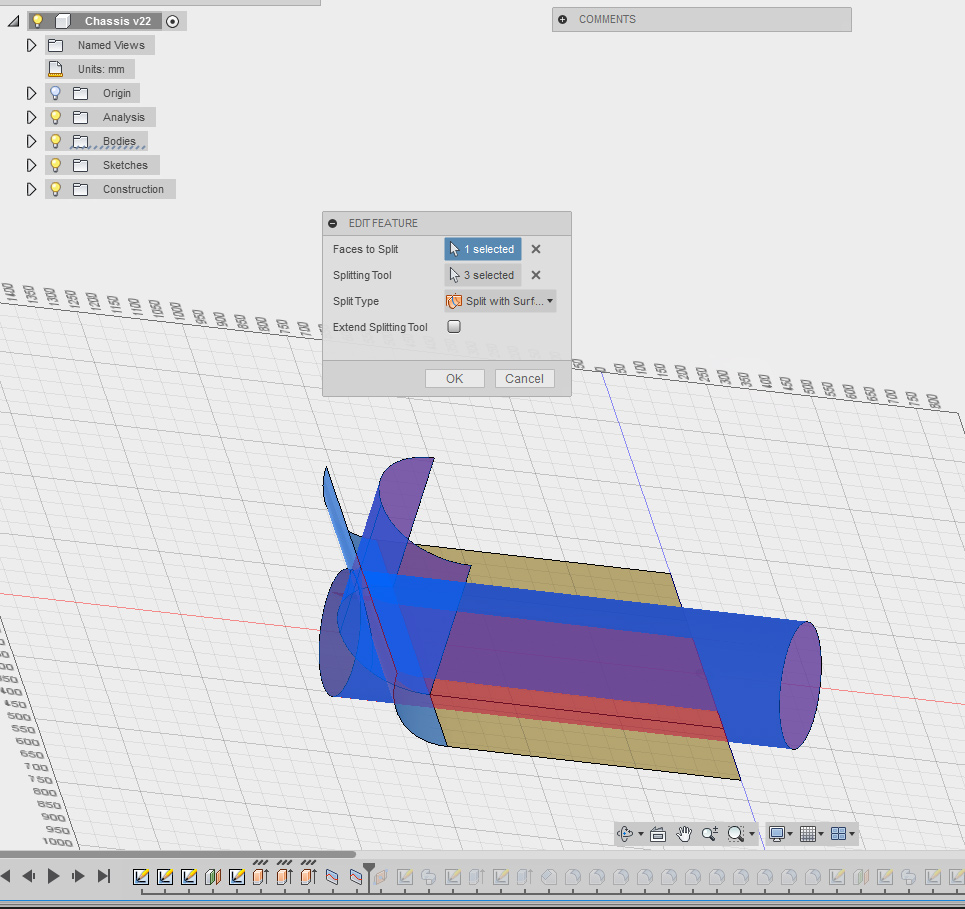The height and width of the screenshot is (909, 965).
Task: Cancel the Edit Feature dialog
Action: click(524, 378)
